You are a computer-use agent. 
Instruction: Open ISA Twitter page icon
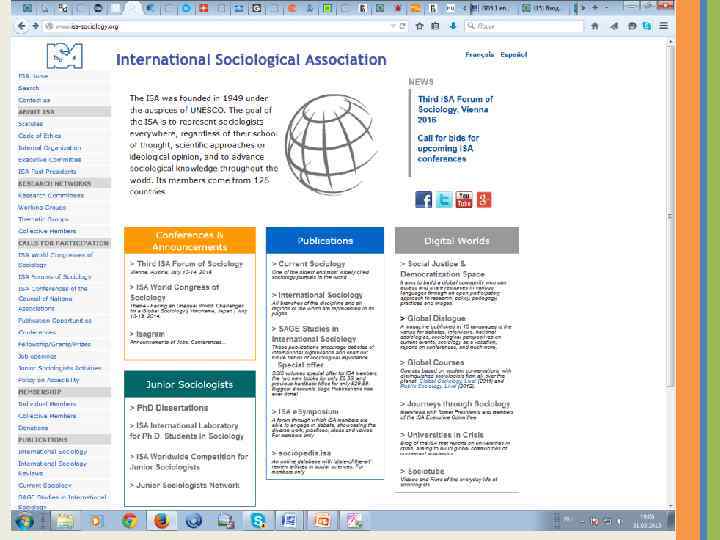[444, 200]
